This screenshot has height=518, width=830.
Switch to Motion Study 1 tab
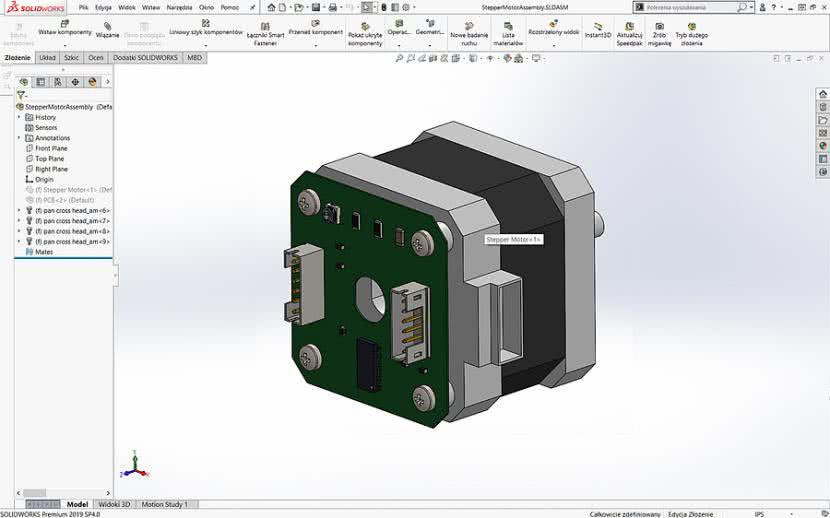pos(164,504)
